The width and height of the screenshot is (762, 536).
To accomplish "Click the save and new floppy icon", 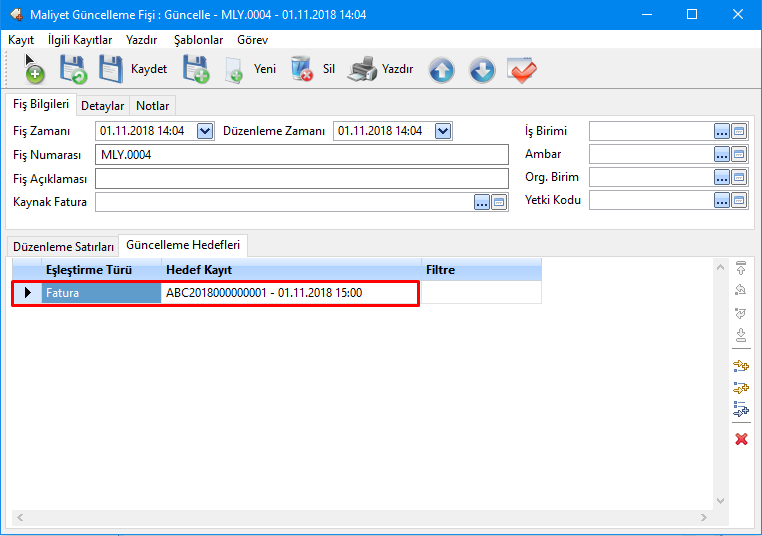I will (195, 70).
